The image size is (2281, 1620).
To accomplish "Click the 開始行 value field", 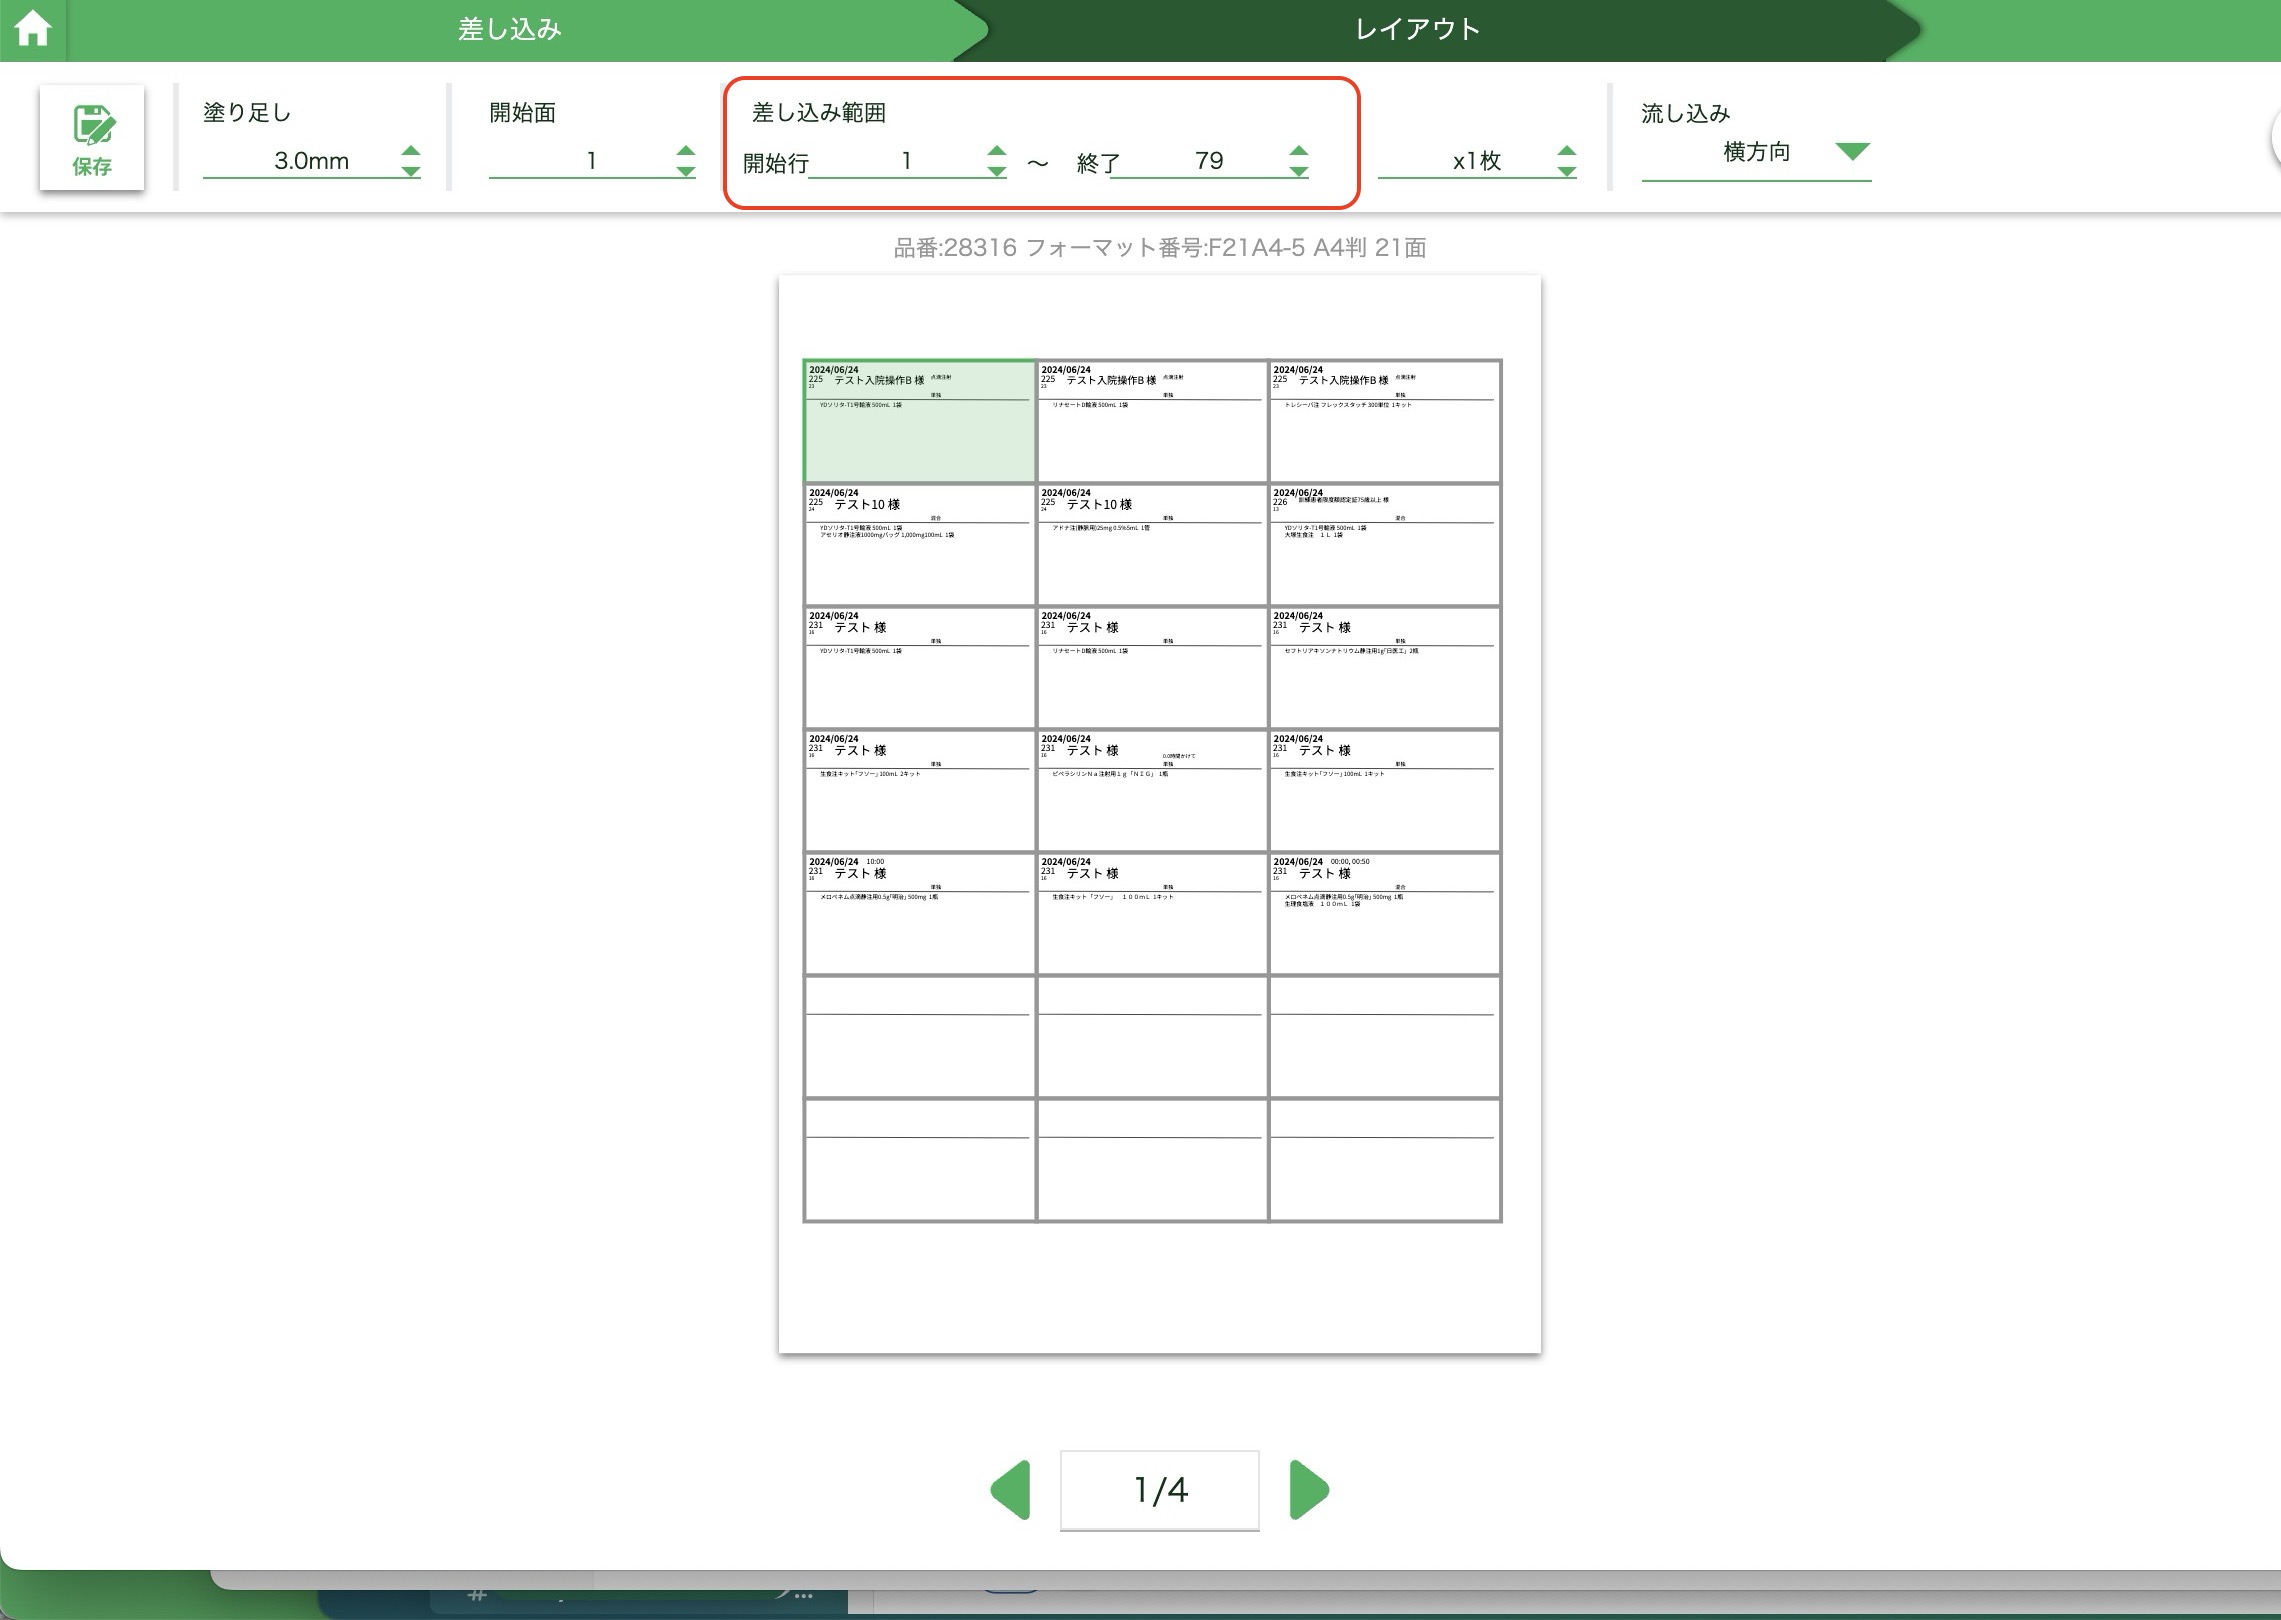I will [905, 161].
